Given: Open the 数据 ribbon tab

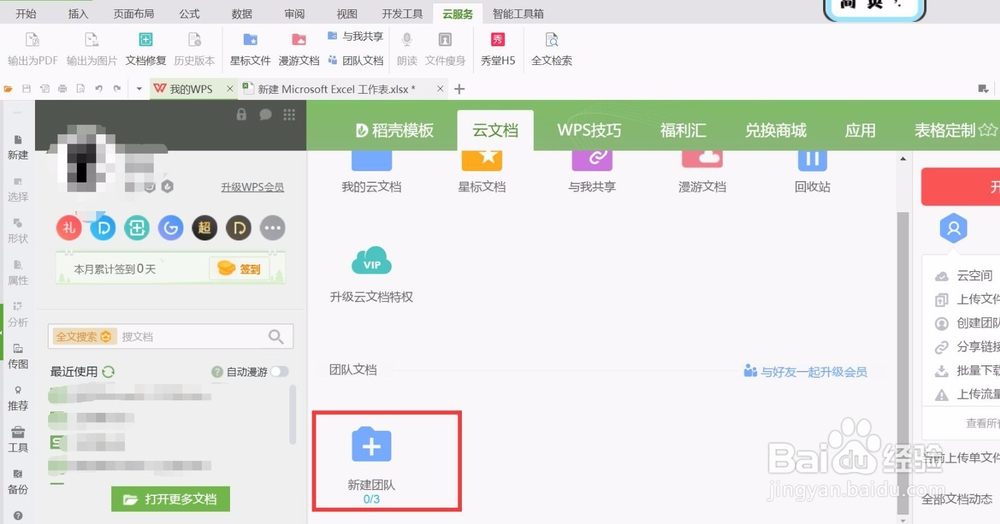Looking at the screenshot, I should (x=242, y=13).
